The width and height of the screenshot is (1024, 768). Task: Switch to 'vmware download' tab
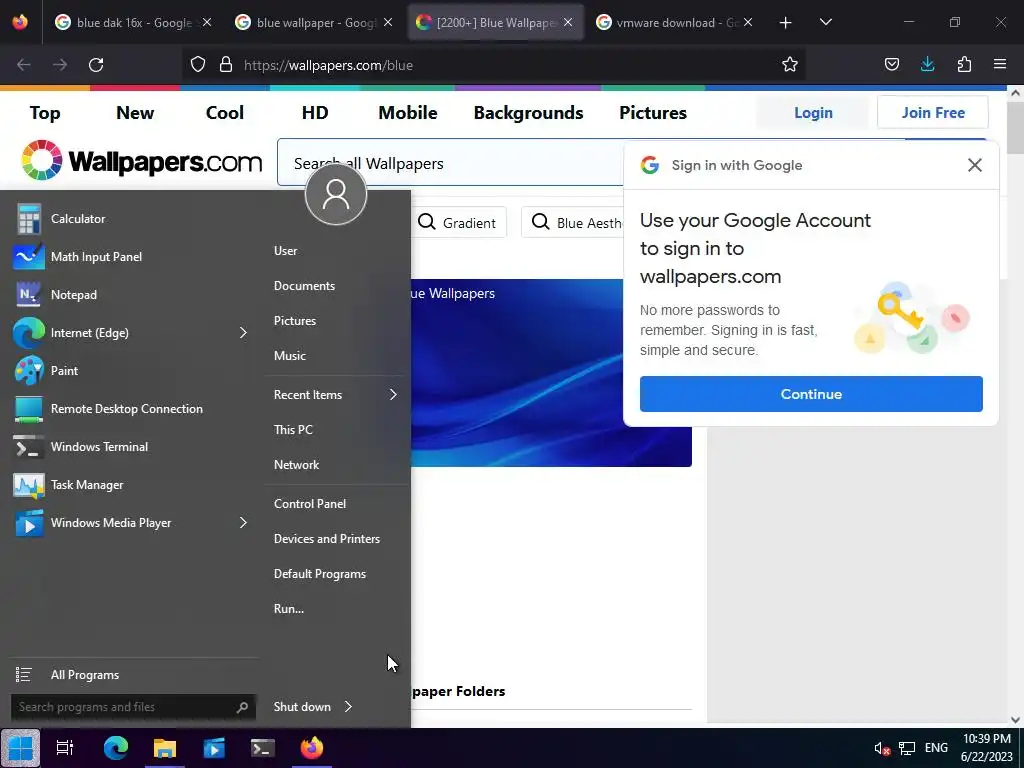pyautogui.click(x=675, y=22)
